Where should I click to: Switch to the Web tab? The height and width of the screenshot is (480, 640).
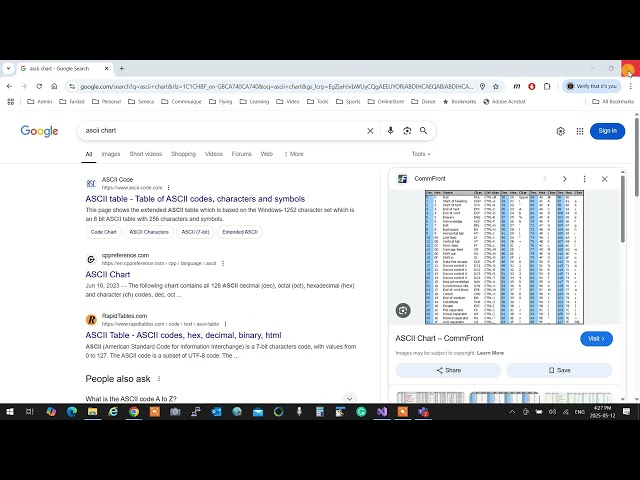tap(267, 154)
